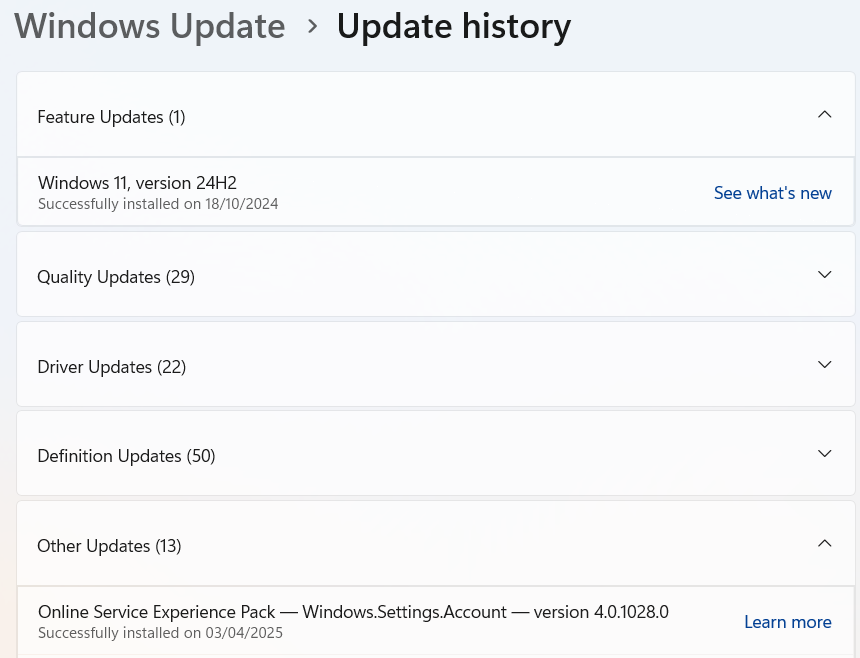Click the Driver Updates (22) section label
Image resolution: width=860 pixels, height=658 pixels.
[x=112, y=367]
